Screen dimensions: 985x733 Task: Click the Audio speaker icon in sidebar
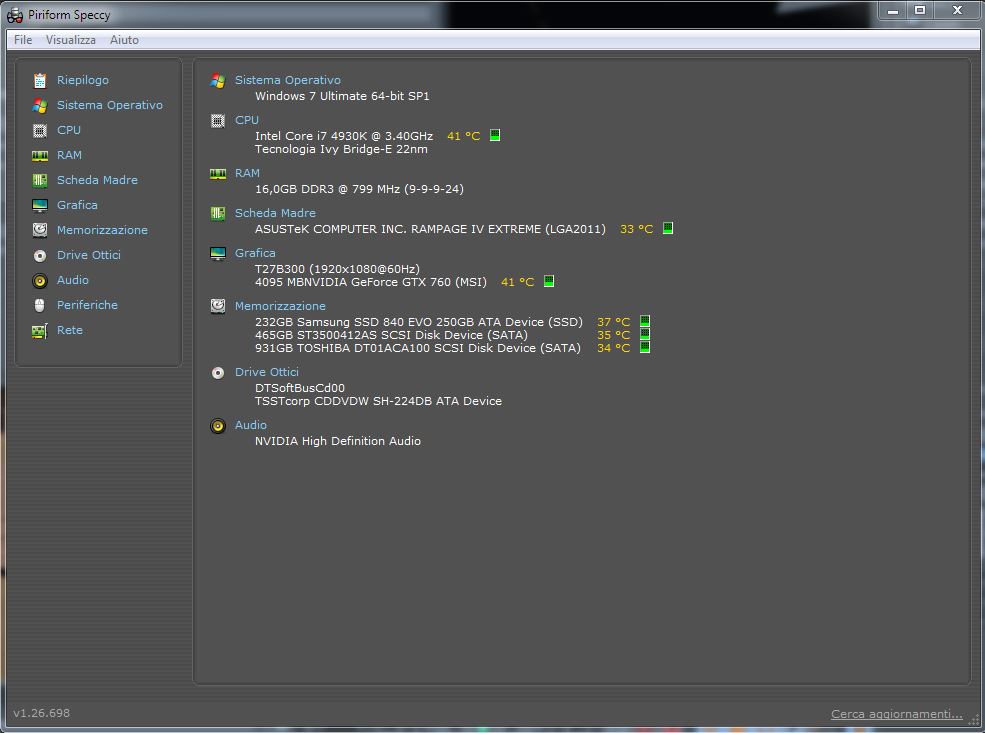tap(40, 281)
